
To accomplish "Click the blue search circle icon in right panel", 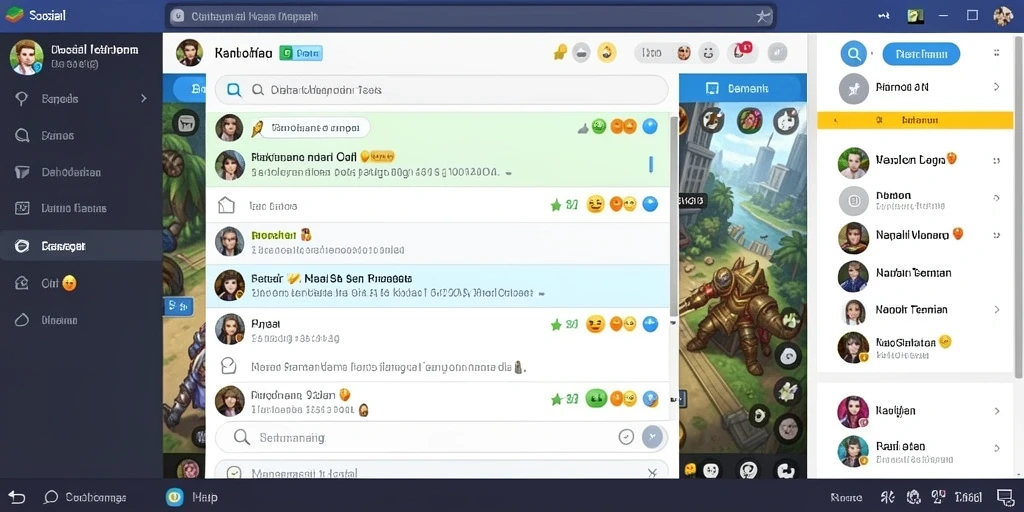I will (853, 53).
